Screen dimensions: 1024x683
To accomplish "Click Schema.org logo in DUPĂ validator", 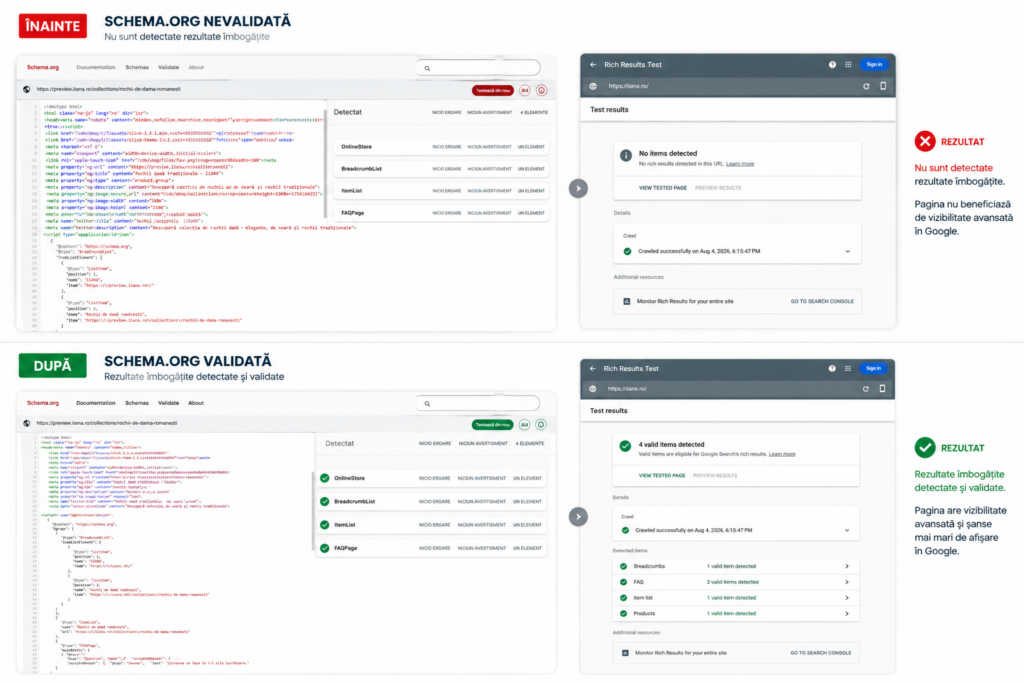I will pyautogui.click(x=42, y=403).
